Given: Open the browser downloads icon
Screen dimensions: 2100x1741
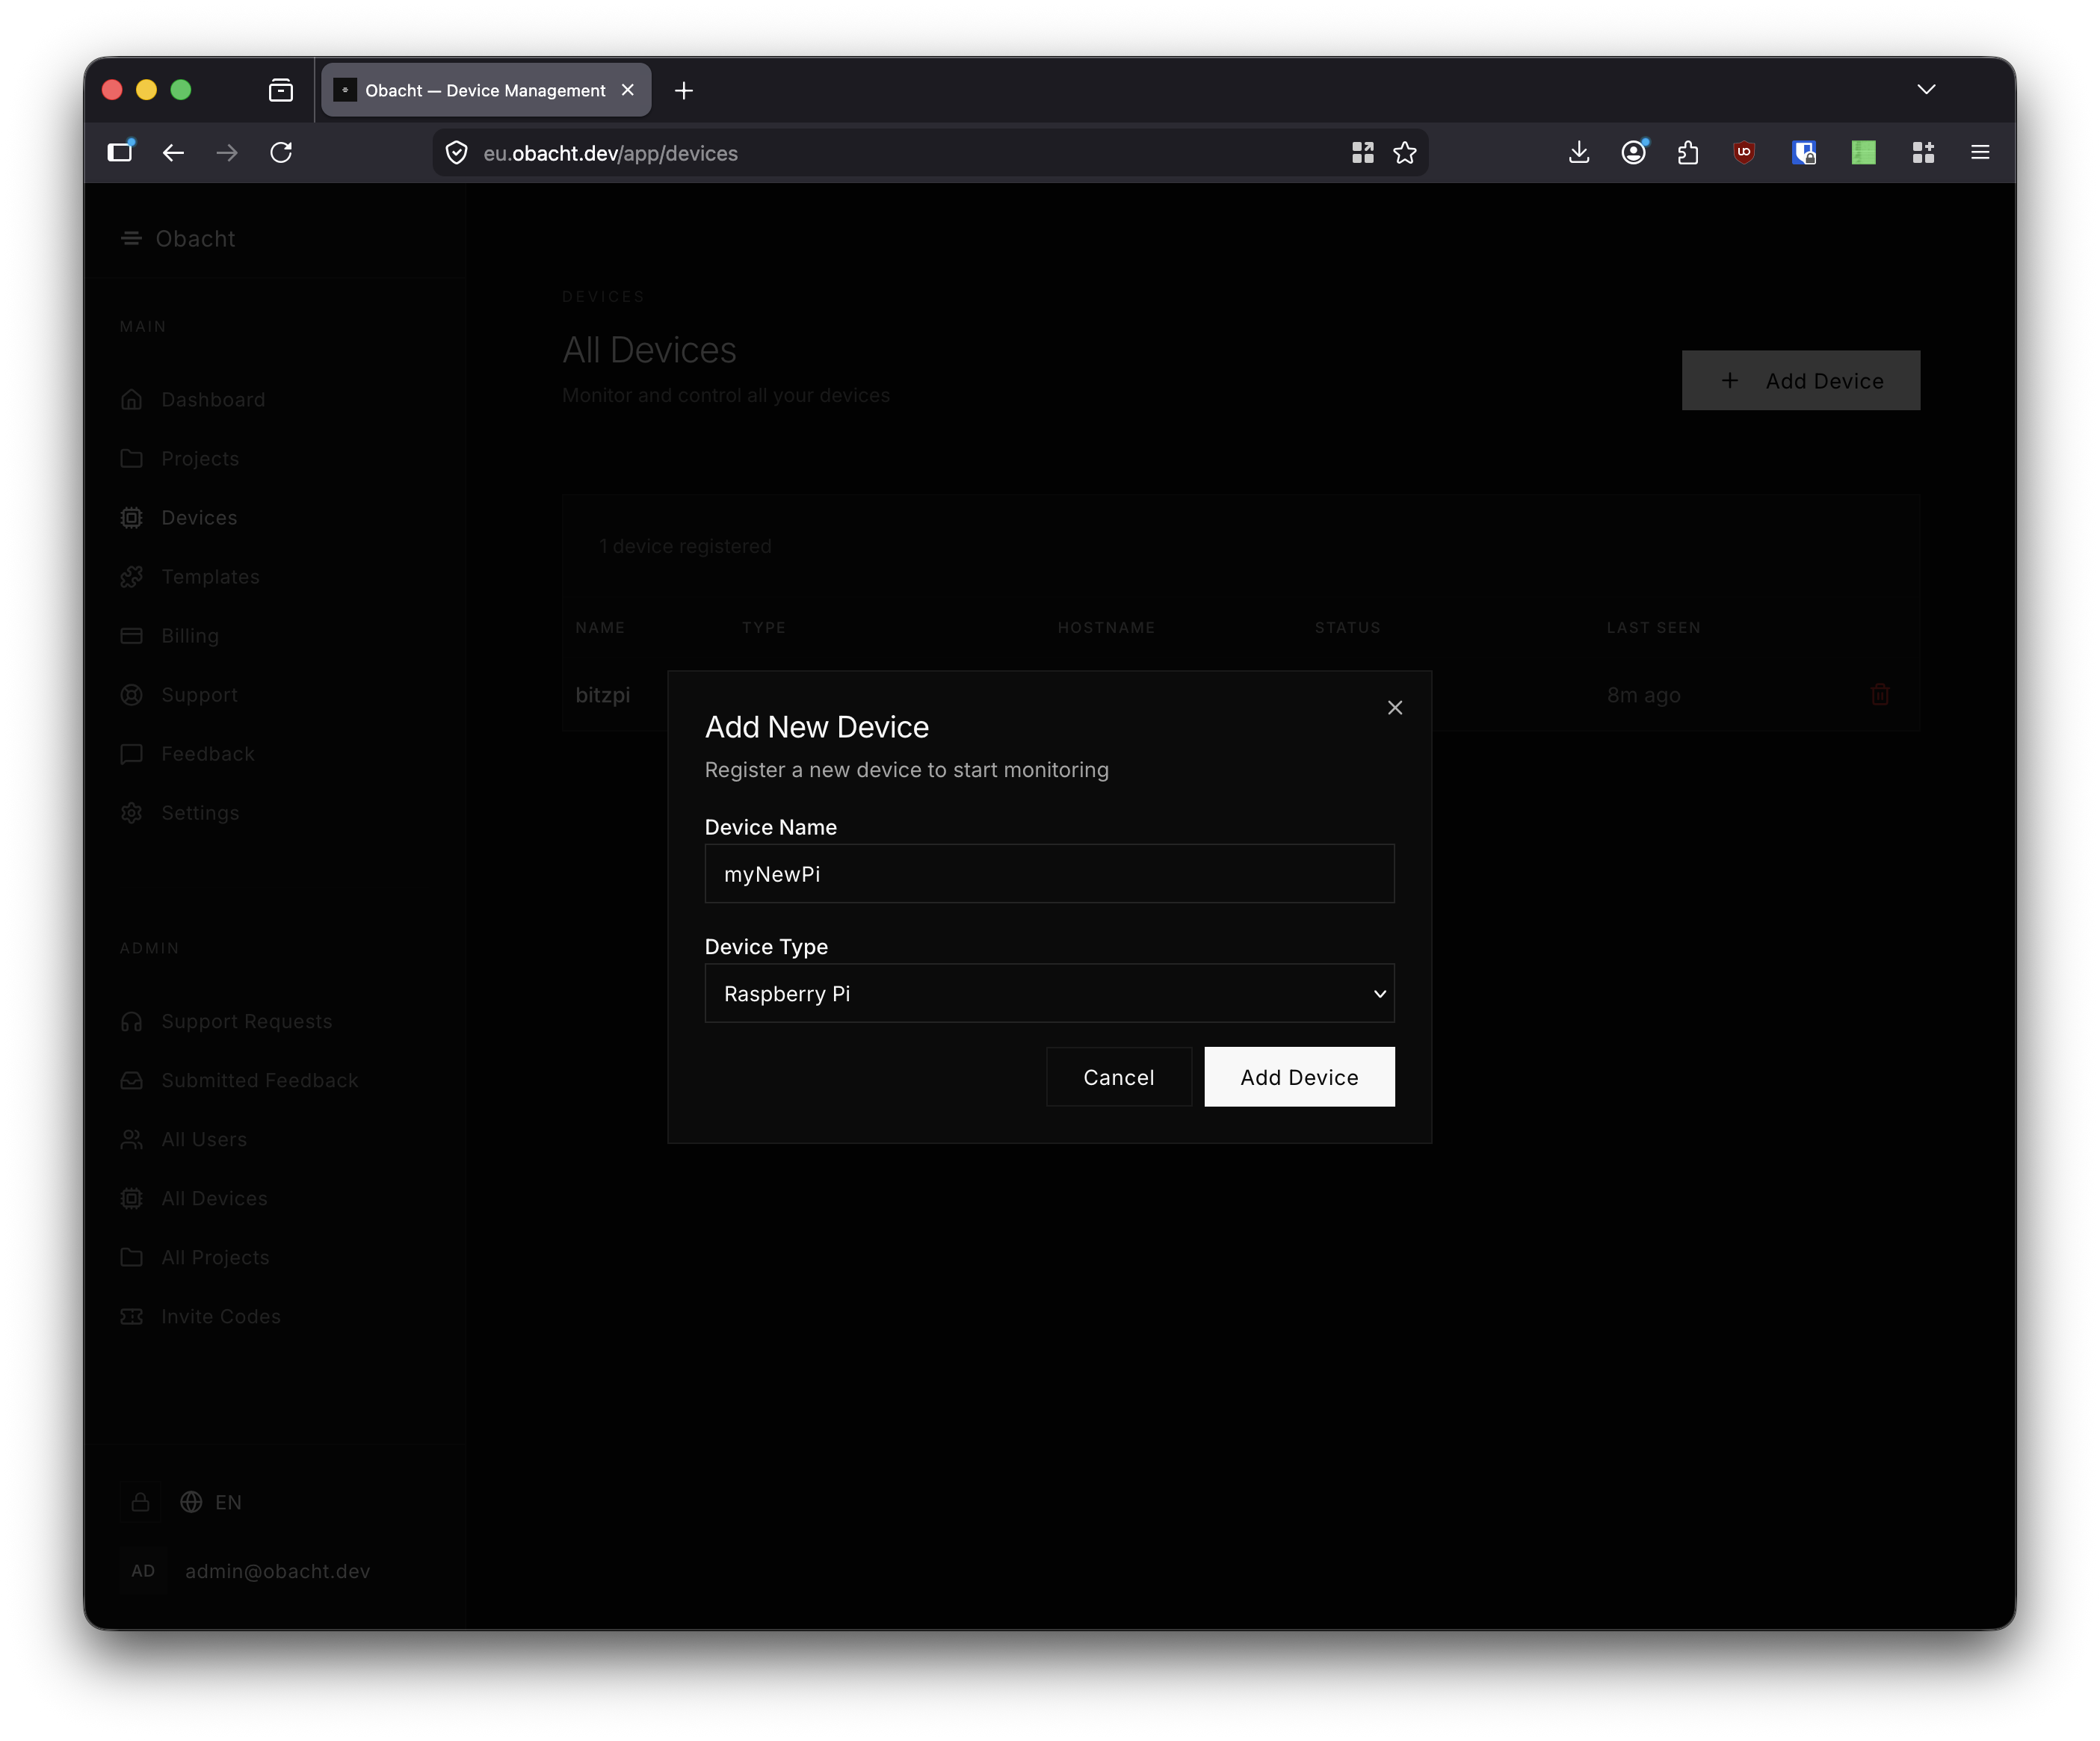Looking at the screenshot, I should click(x=1578, y=152).
